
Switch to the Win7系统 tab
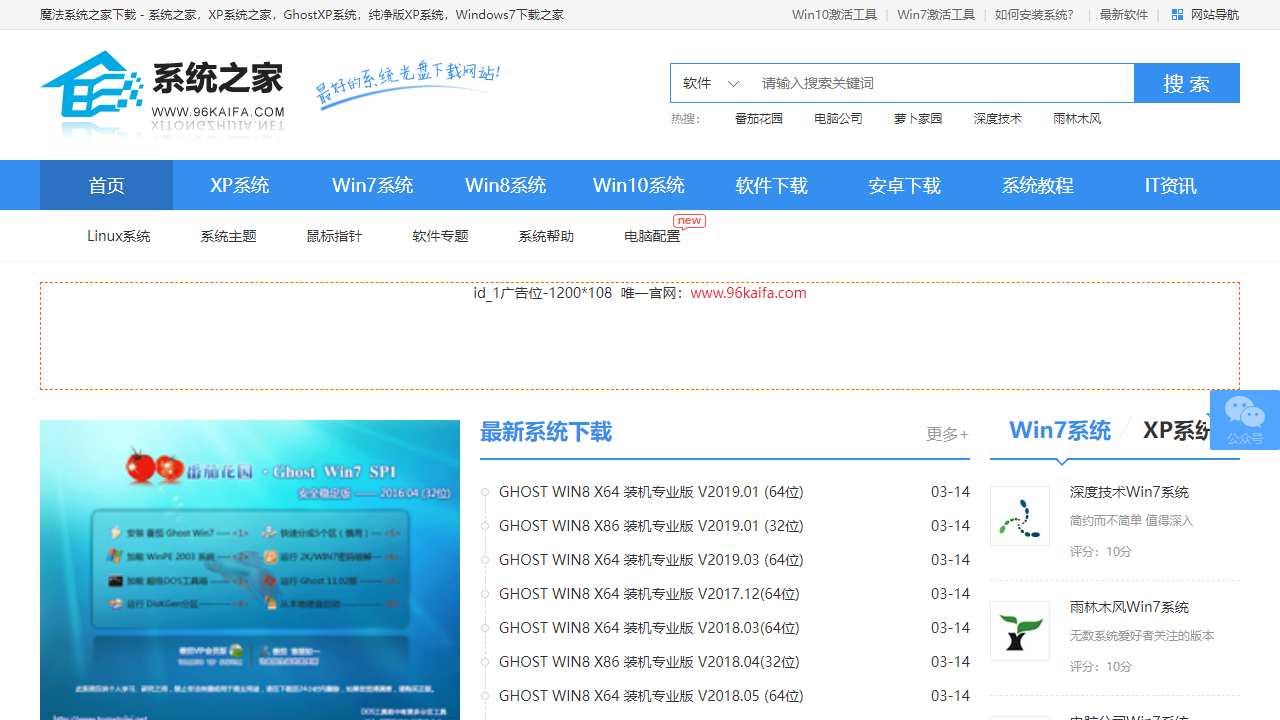pyautogui.click(x=1059, y=431)
